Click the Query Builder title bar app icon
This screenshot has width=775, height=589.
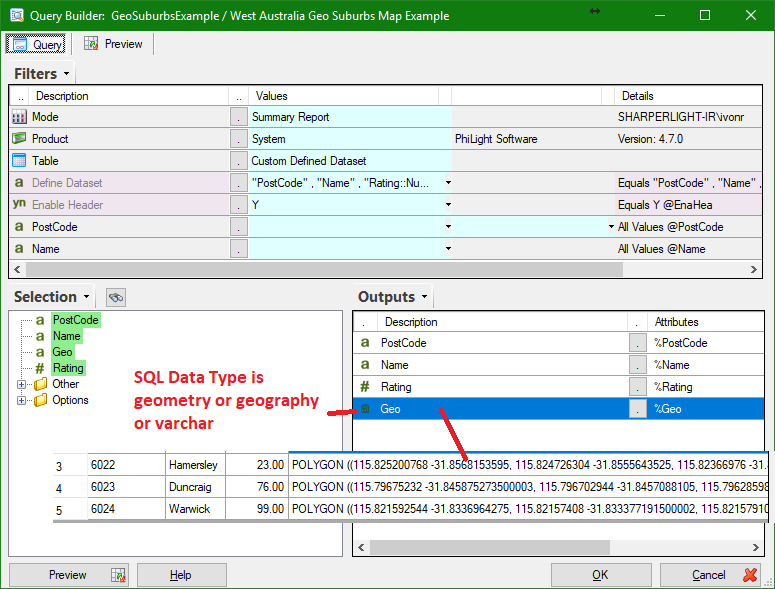(x=17, y=15)
